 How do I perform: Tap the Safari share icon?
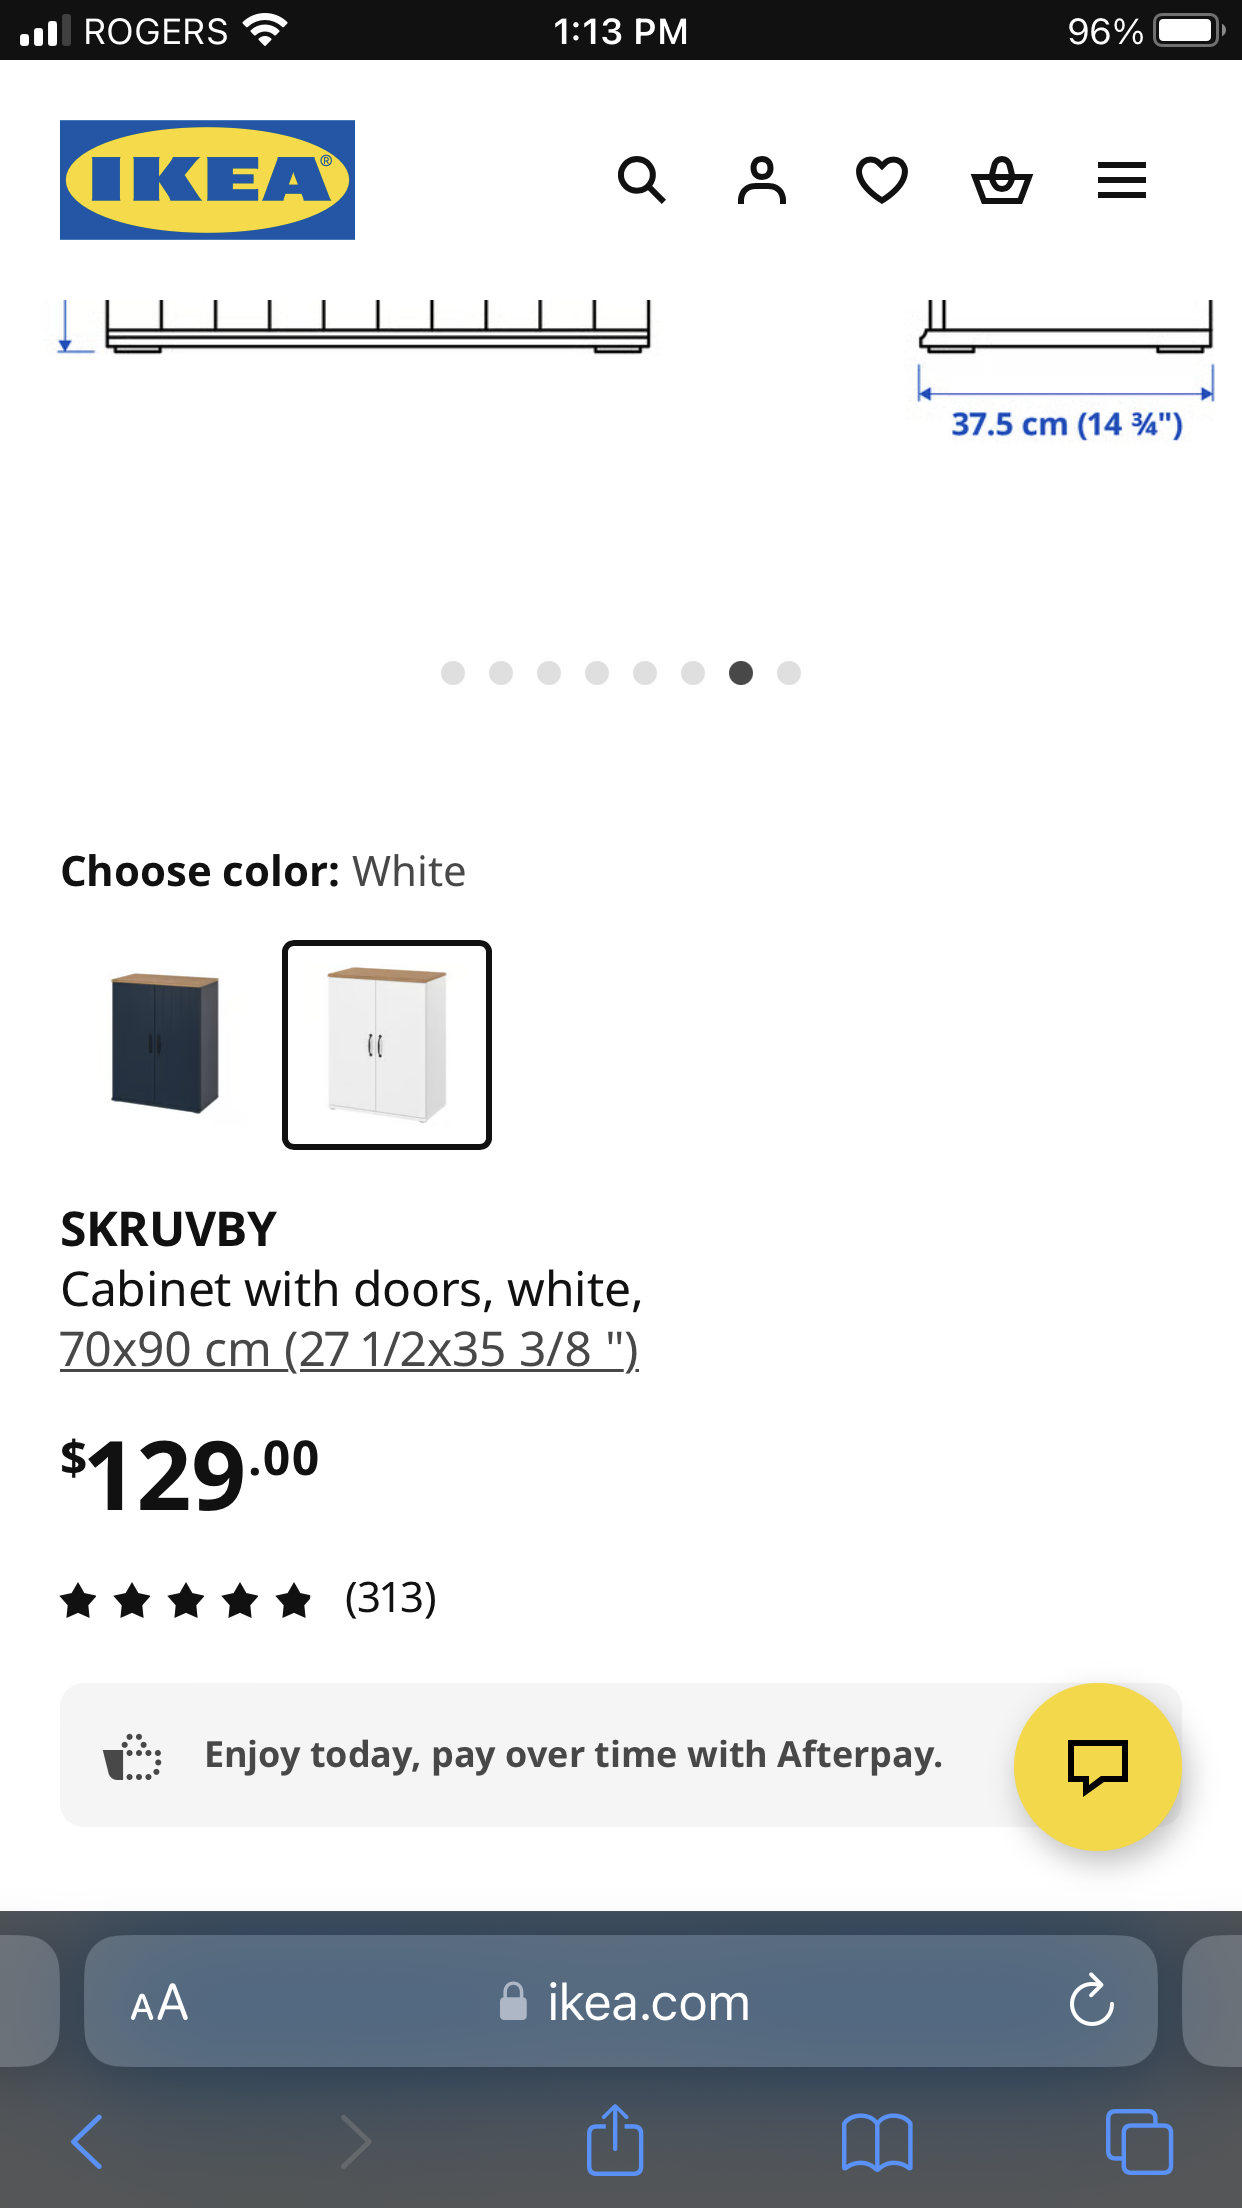coord(614,2140)
